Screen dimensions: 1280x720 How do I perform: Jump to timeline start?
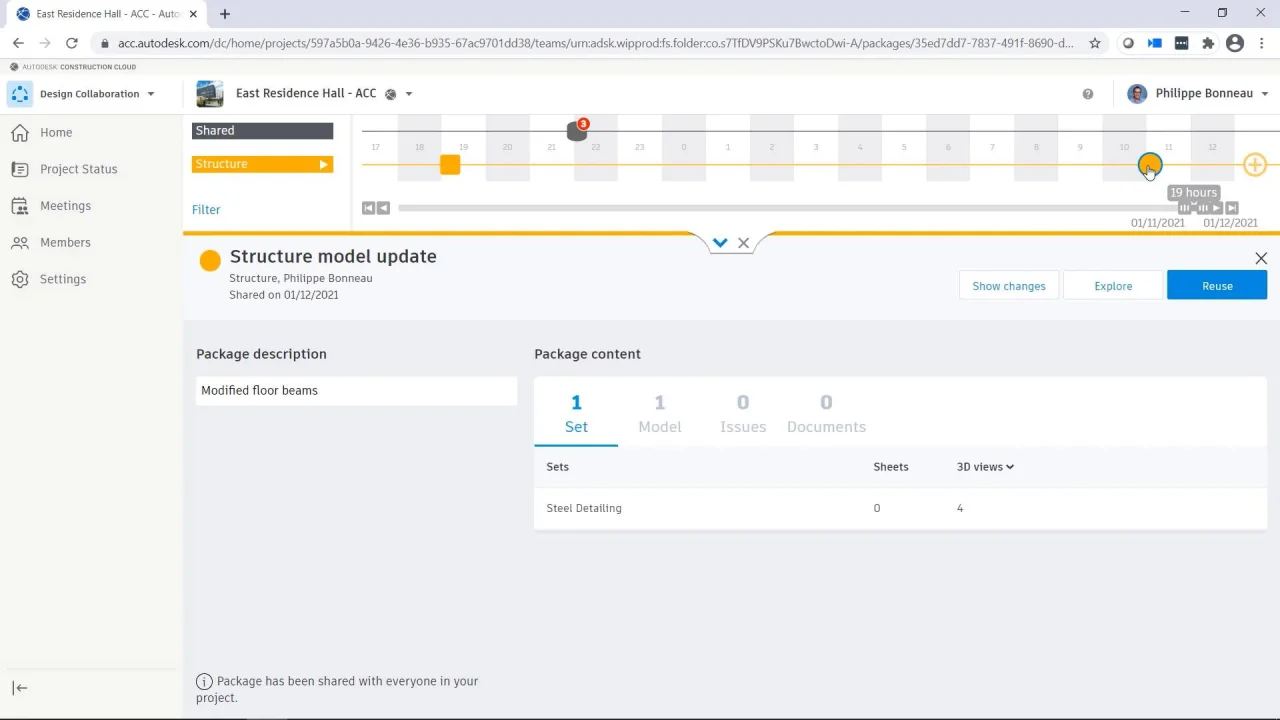368,208
